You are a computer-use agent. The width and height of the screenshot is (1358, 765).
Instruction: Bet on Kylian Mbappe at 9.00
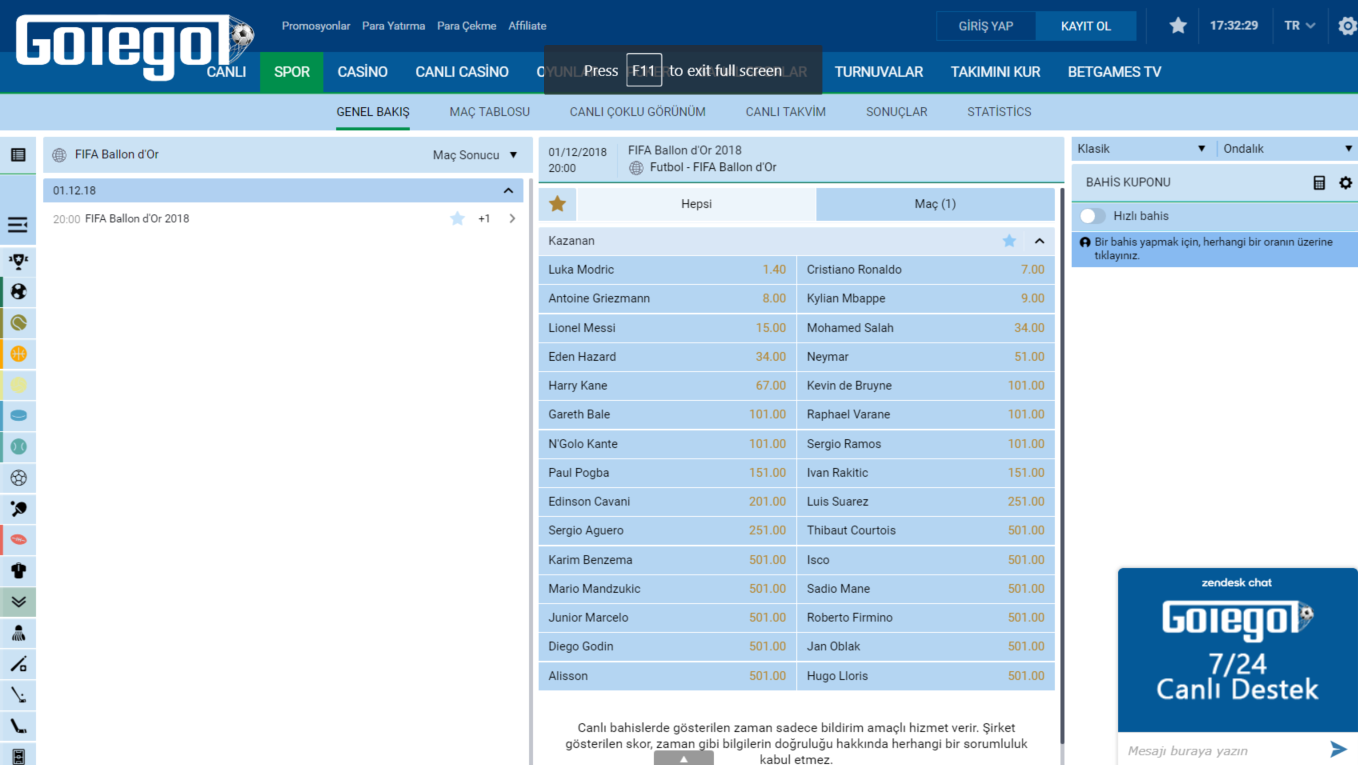[x=926, y=299]
